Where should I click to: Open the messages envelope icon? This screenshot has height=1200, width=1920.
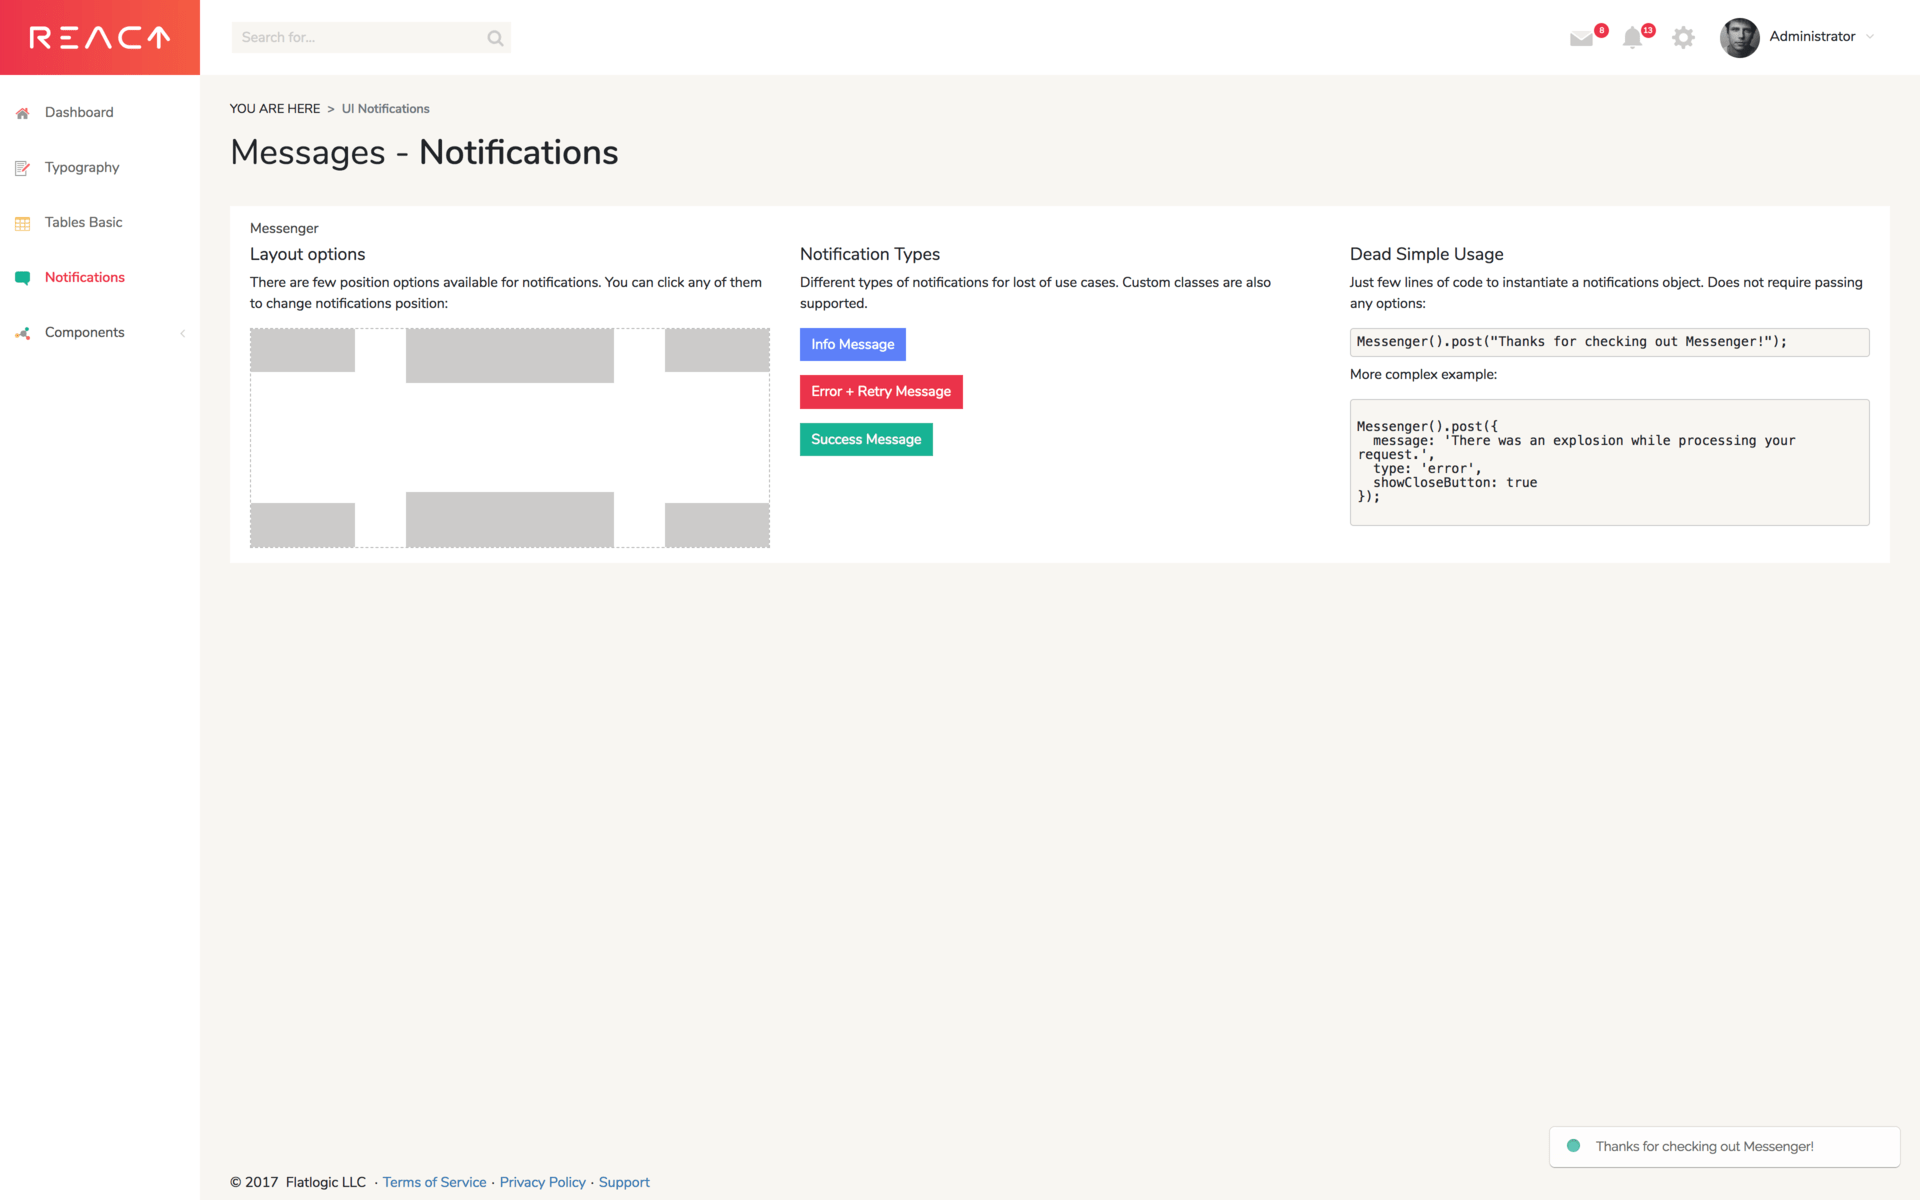pyautogui.click(x=1582, y=38)
